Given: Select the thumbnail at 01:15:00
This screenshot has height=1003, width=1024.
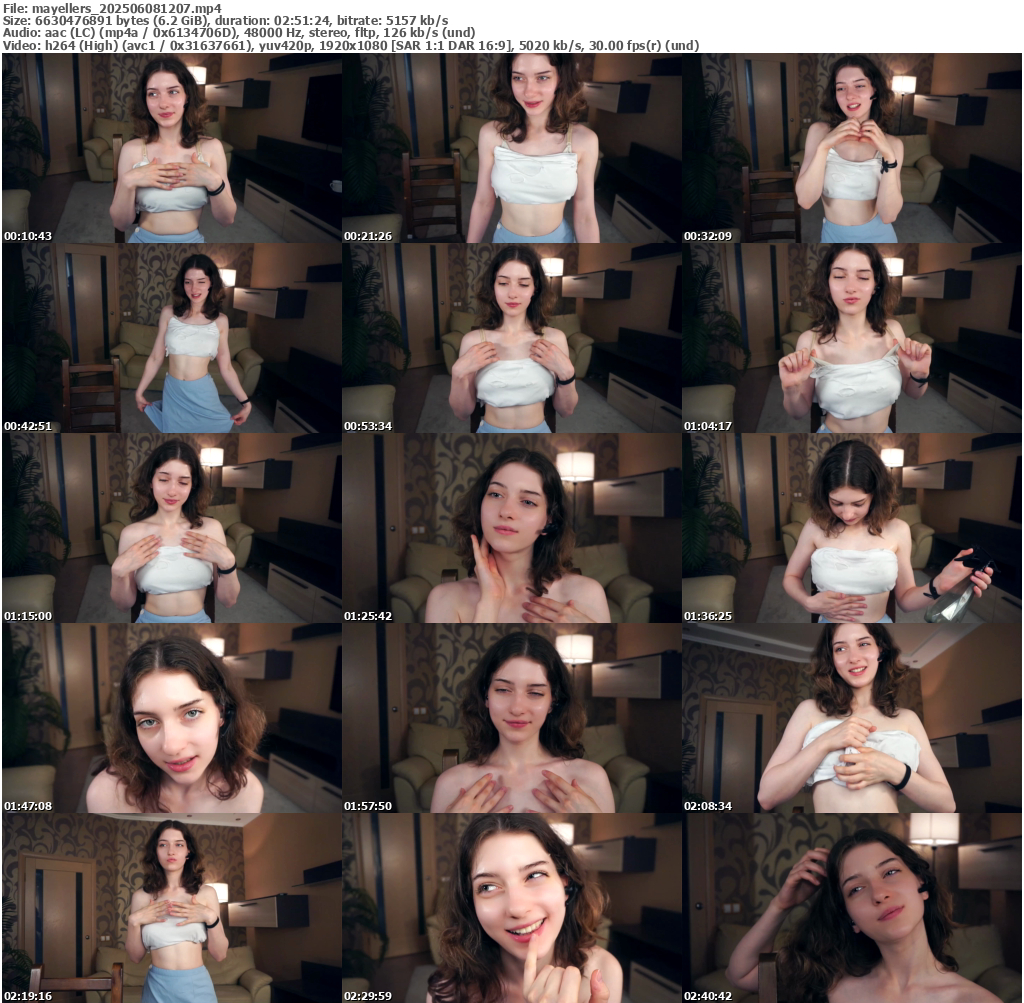Looking at the screenshot, I should coord(172,528).
